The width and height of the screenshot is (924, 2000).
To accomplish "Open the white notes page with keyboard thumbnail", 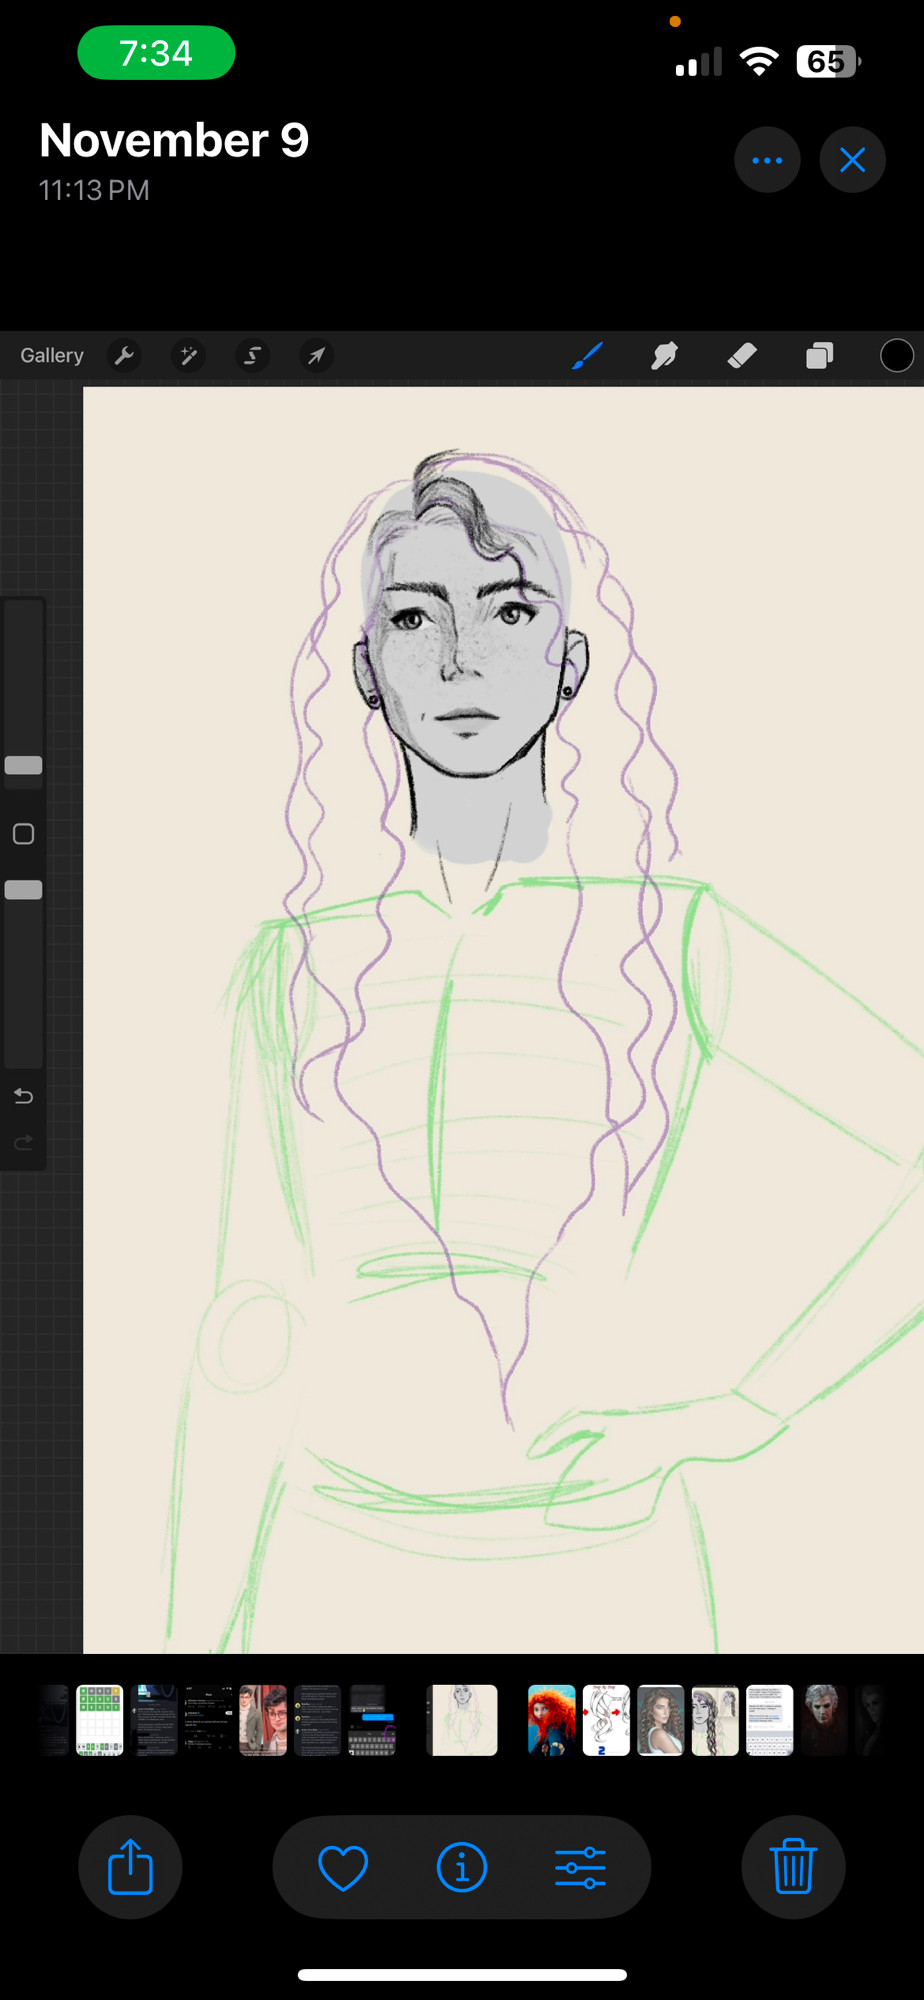I will pos(769,1720).
